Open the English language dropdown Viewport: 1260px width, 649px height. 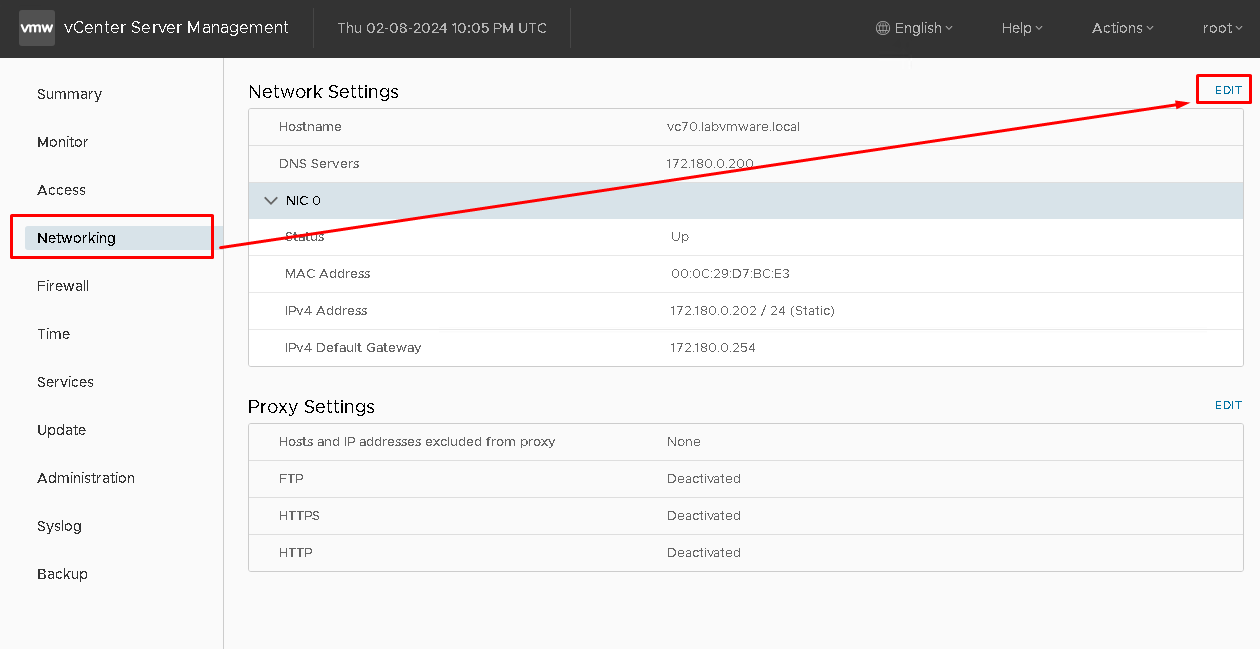(914, 28)
